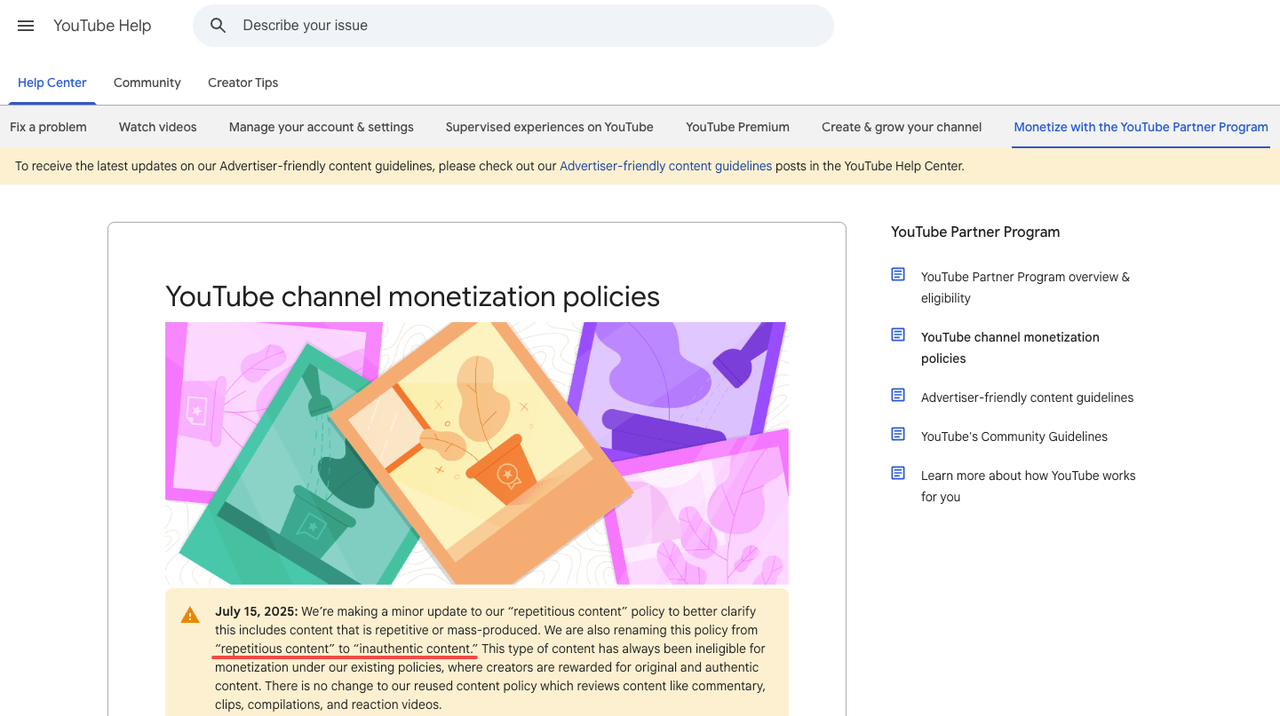Click the search magnifier icon

pyautogui.click(x=218, y=26)
